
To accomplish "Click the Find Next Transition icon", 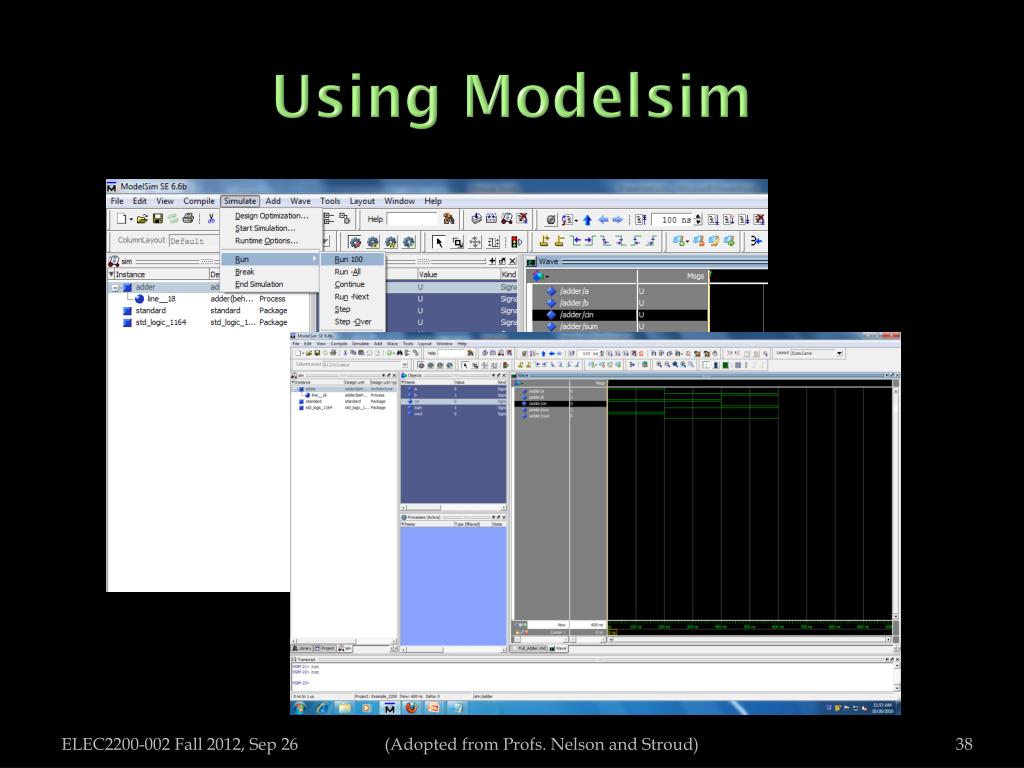I will [x=589, y=241].
